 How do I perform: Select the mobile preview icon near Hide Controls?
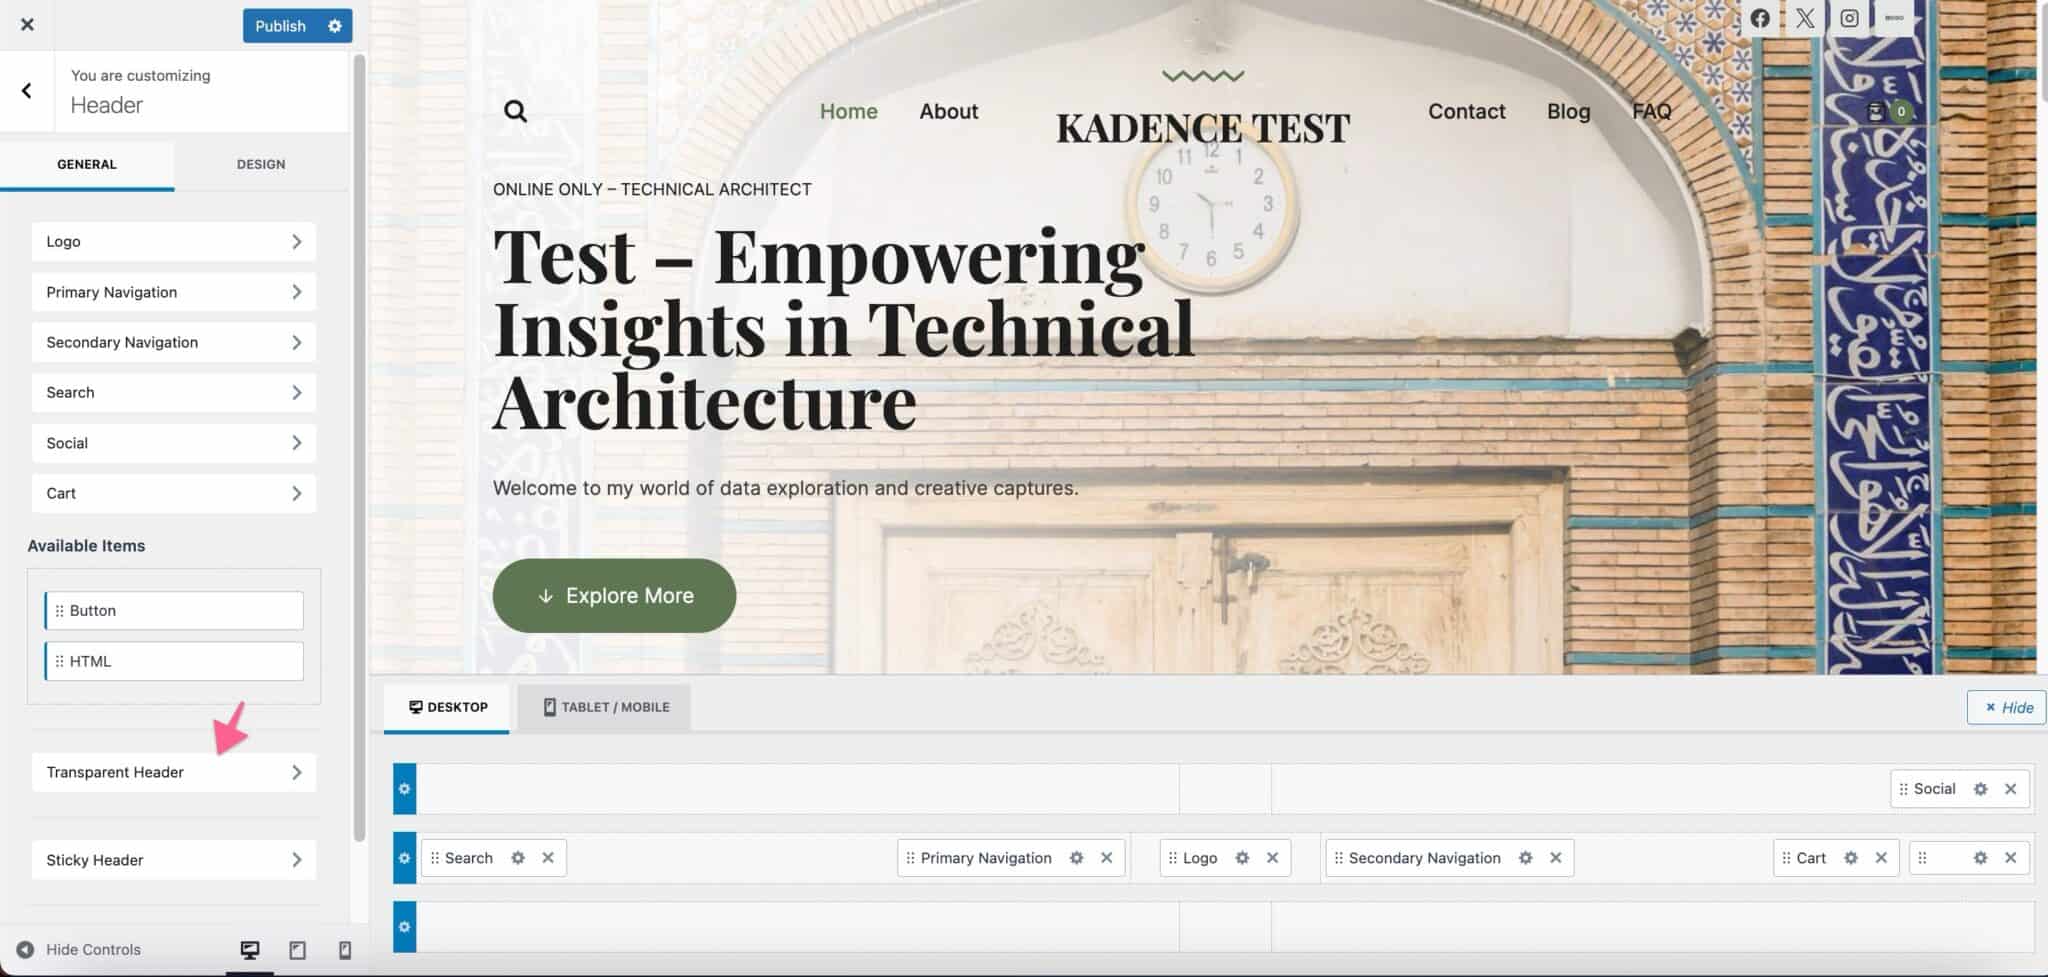tap(345, 949)
